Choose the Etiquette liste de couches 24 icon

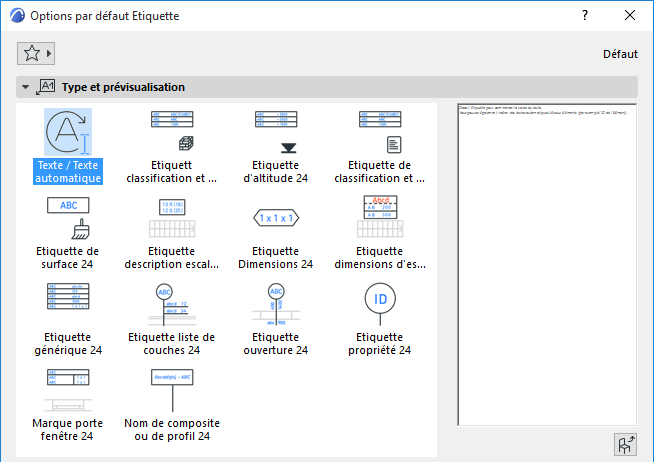(172, 304)
